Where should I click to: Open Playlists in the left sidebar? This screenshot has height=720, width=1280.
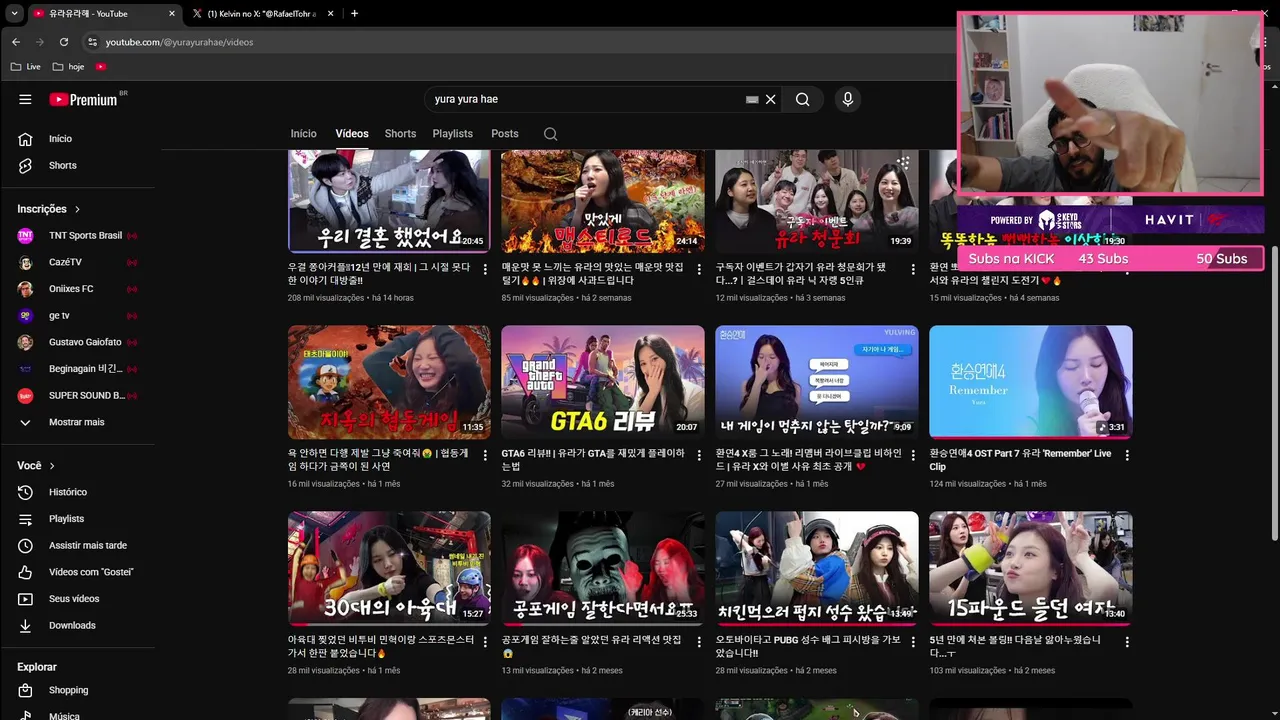pyautogui.click(x=66, y=519)
